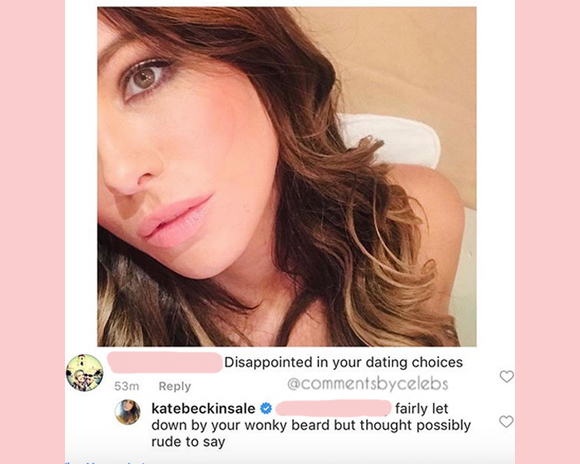
Task: Click the @commentsbycelebs watermark text
Action: [368, 384]
